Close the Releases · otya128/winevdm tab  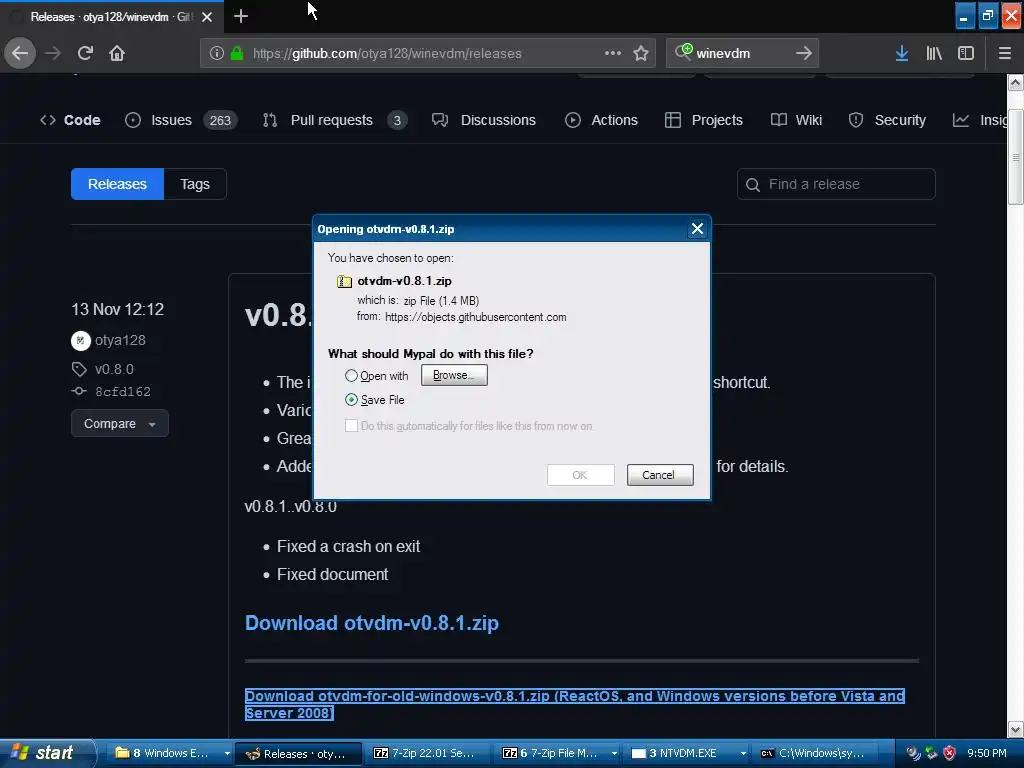coord(207,17)
